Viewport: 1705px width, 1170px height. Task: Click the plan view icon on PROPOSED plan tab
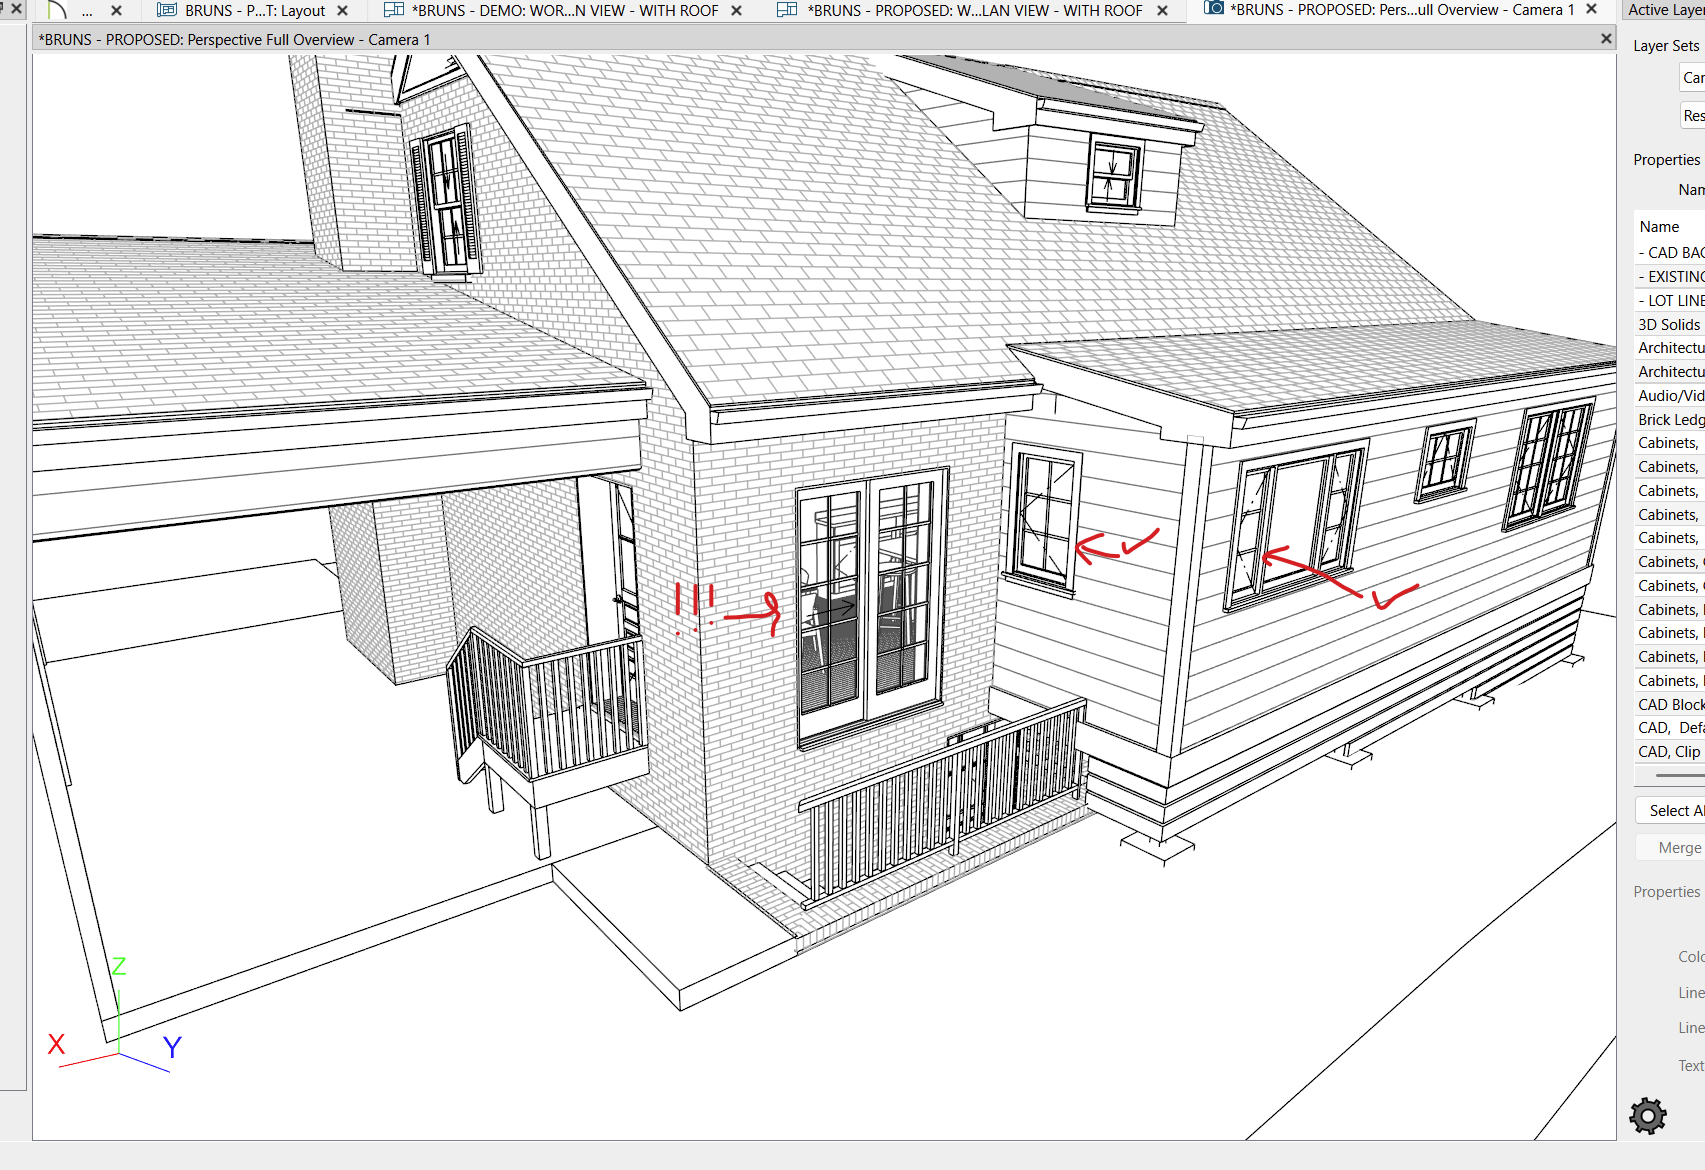tap(787, 10)
